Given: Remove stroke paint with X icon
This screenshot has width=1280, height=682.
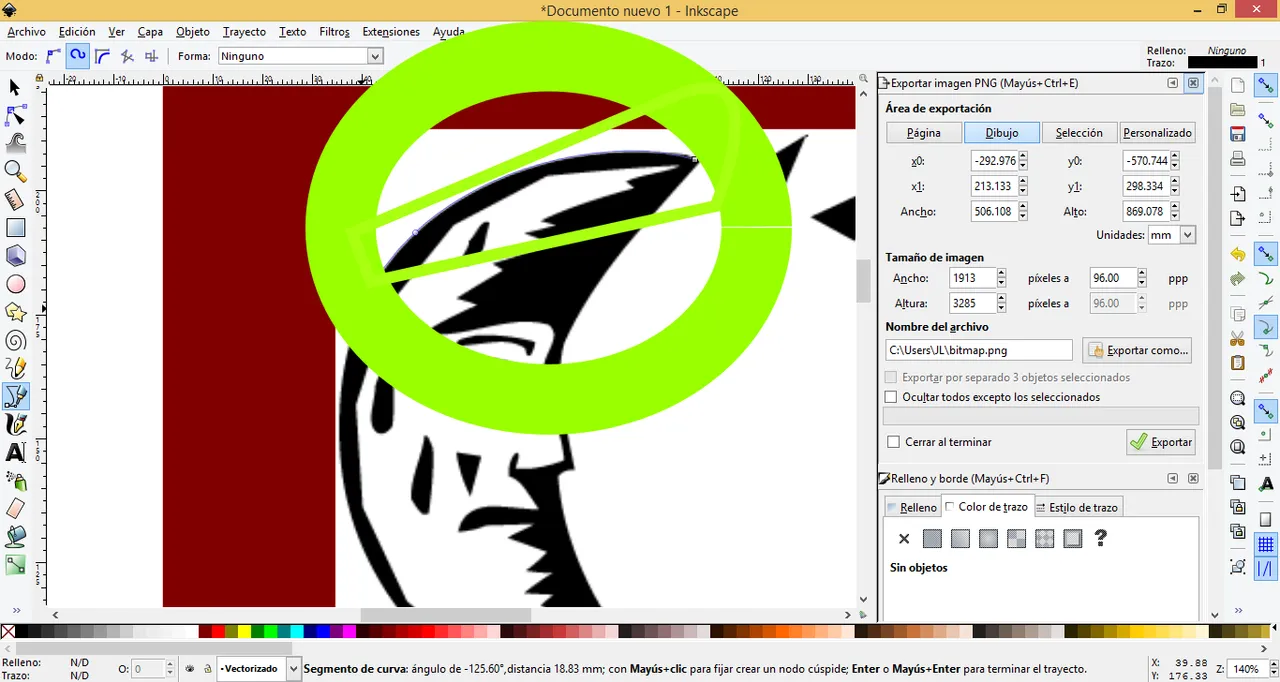Looking at the screenshot, I should pos(904,539).
